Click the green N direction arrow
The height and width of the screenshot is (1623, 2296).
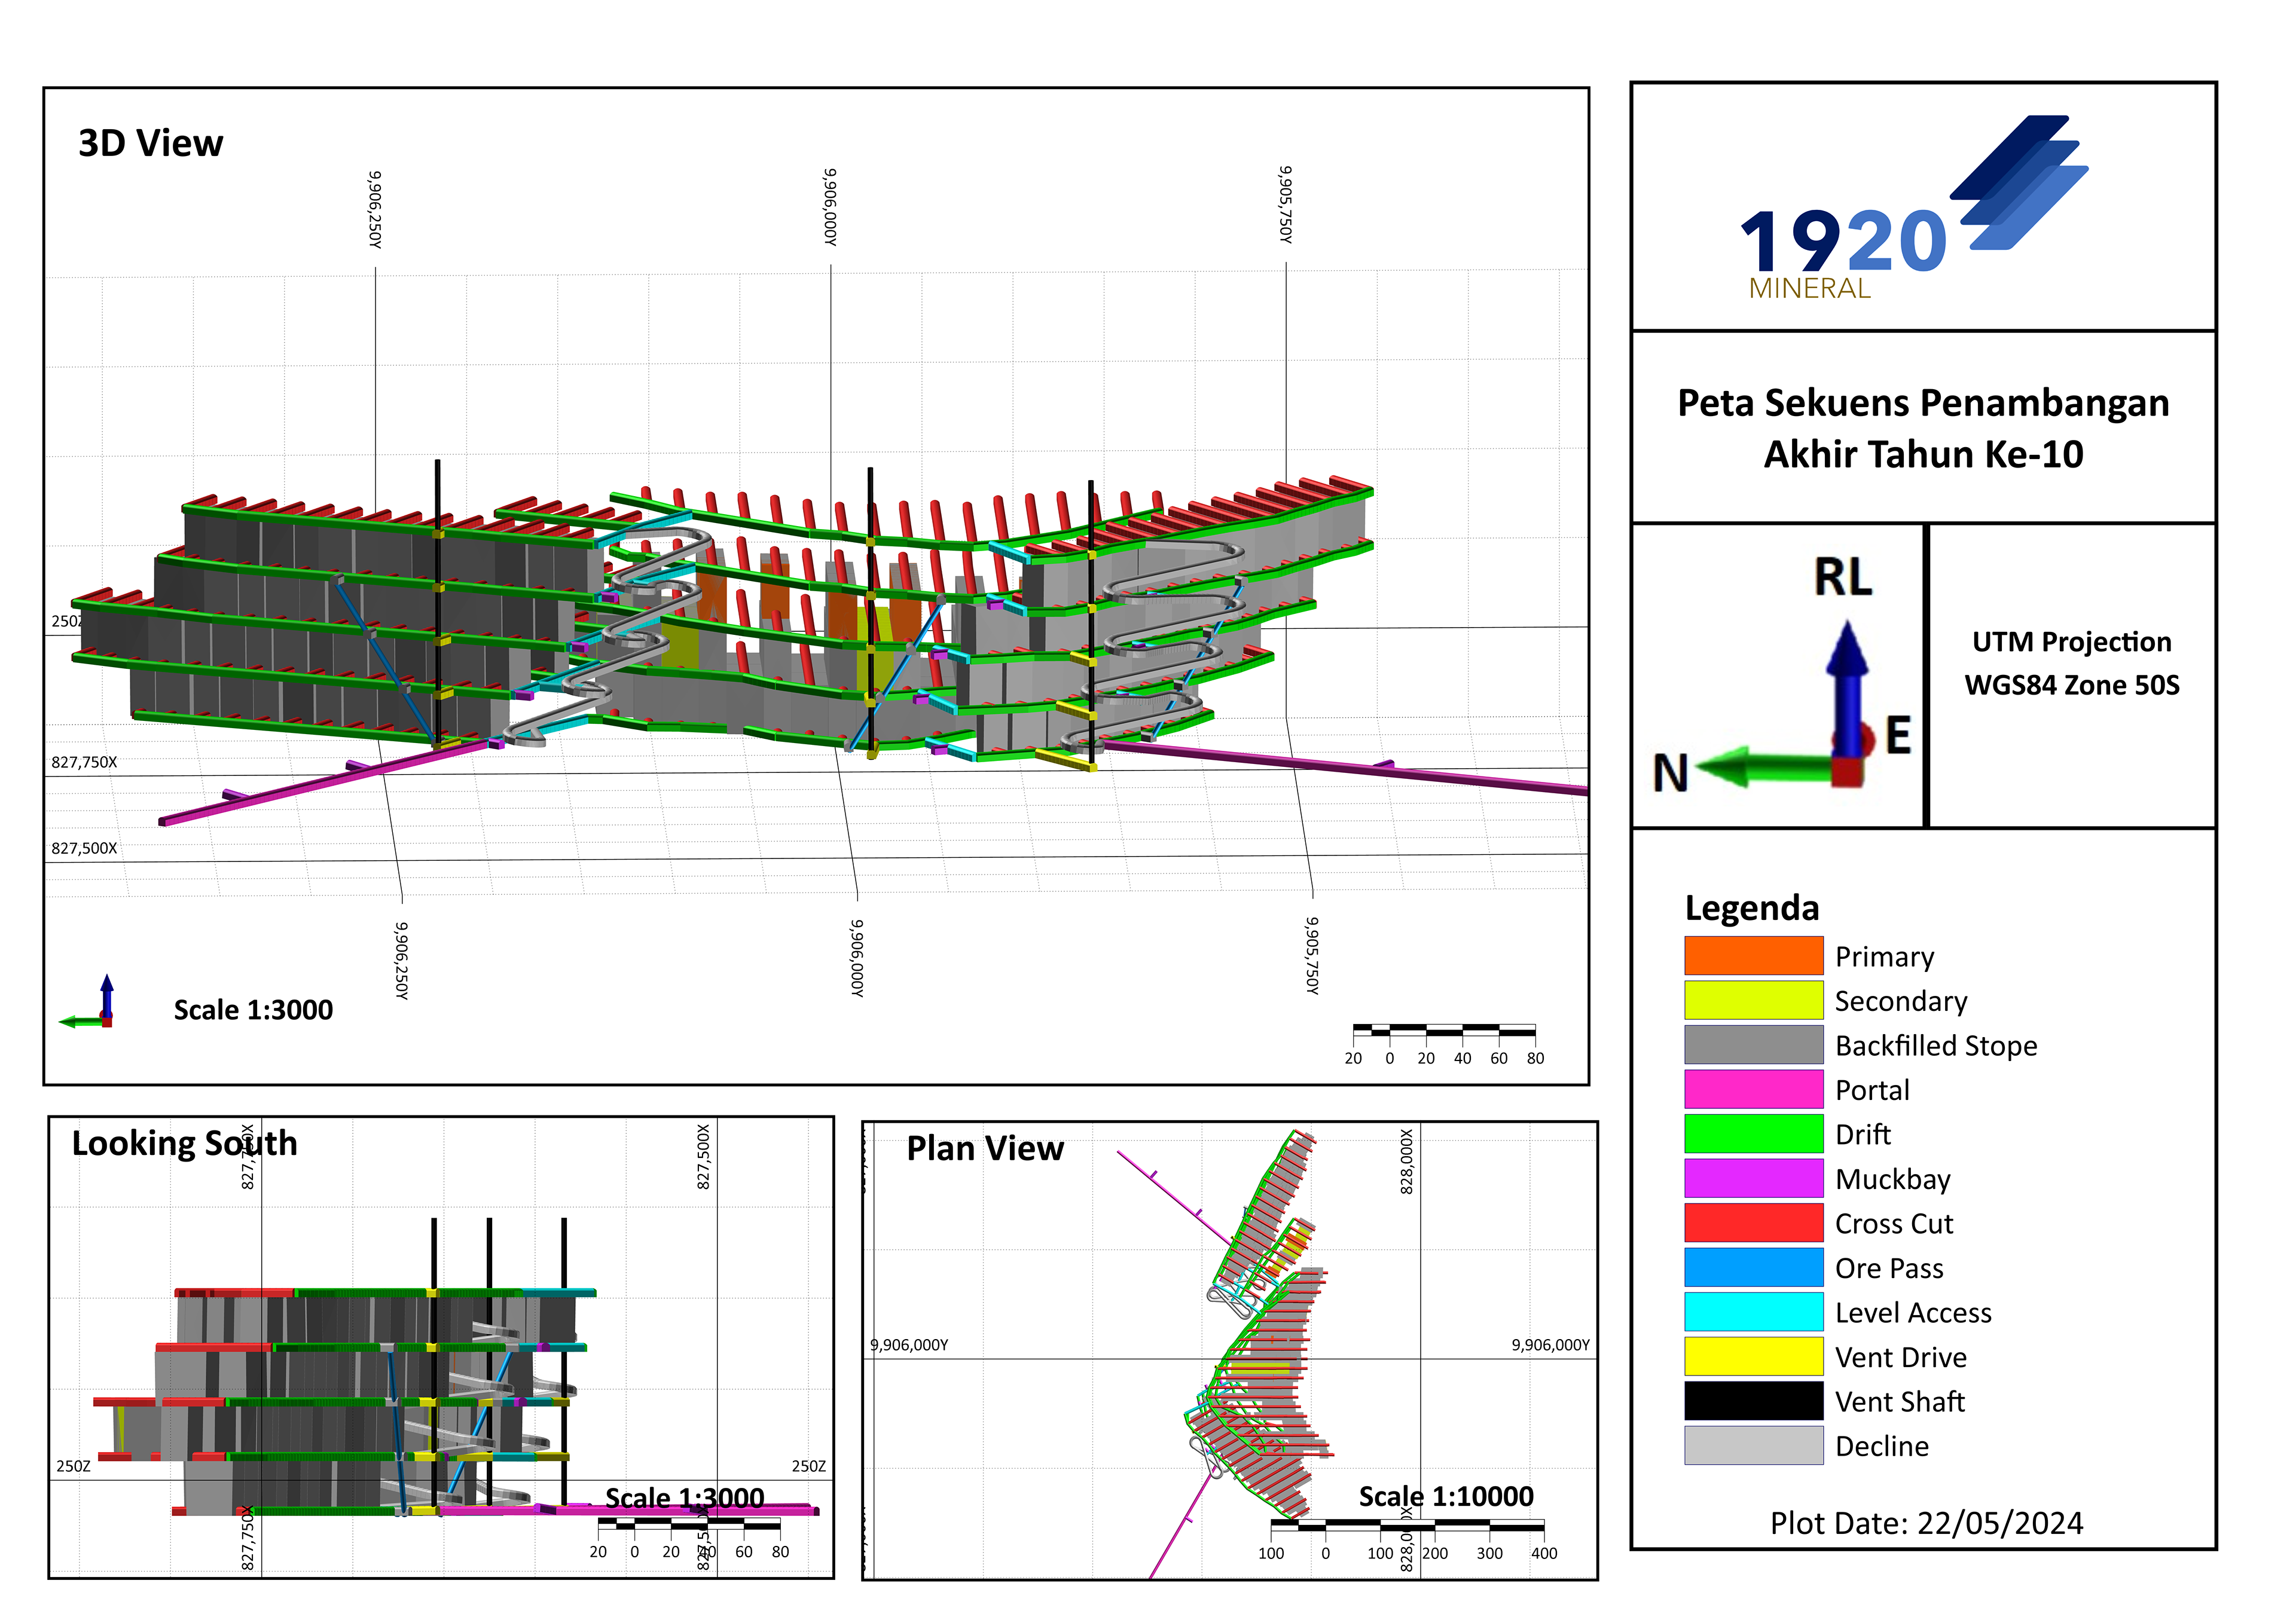1765,768
